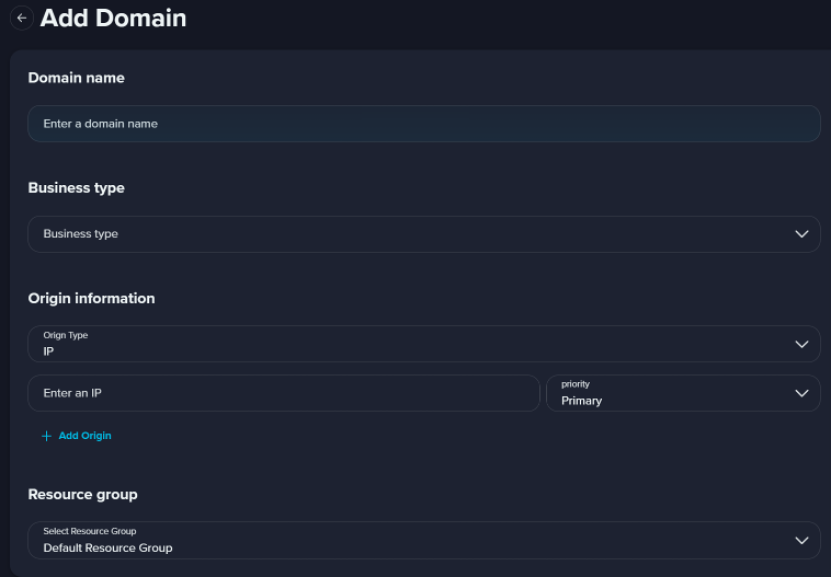Open the priority Primary dropdown
Screen dimensions: 832x578
683,393
